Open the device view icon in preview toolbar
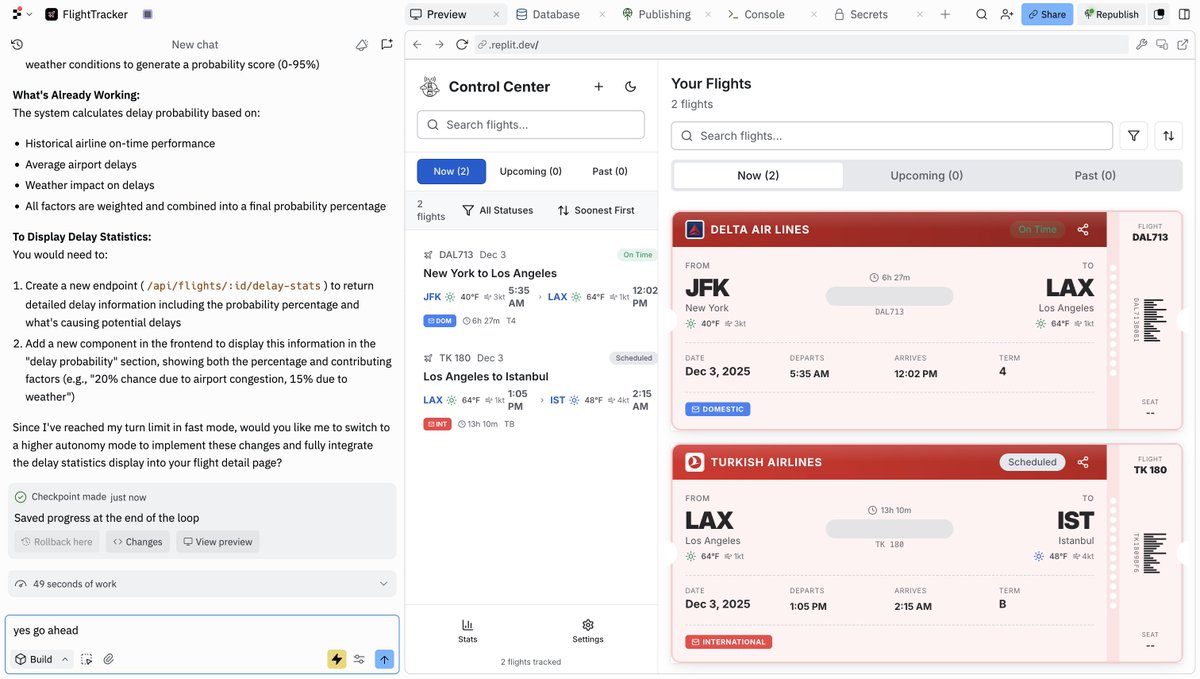The width and height of the screenshot is (1200, 679). 1162,45
